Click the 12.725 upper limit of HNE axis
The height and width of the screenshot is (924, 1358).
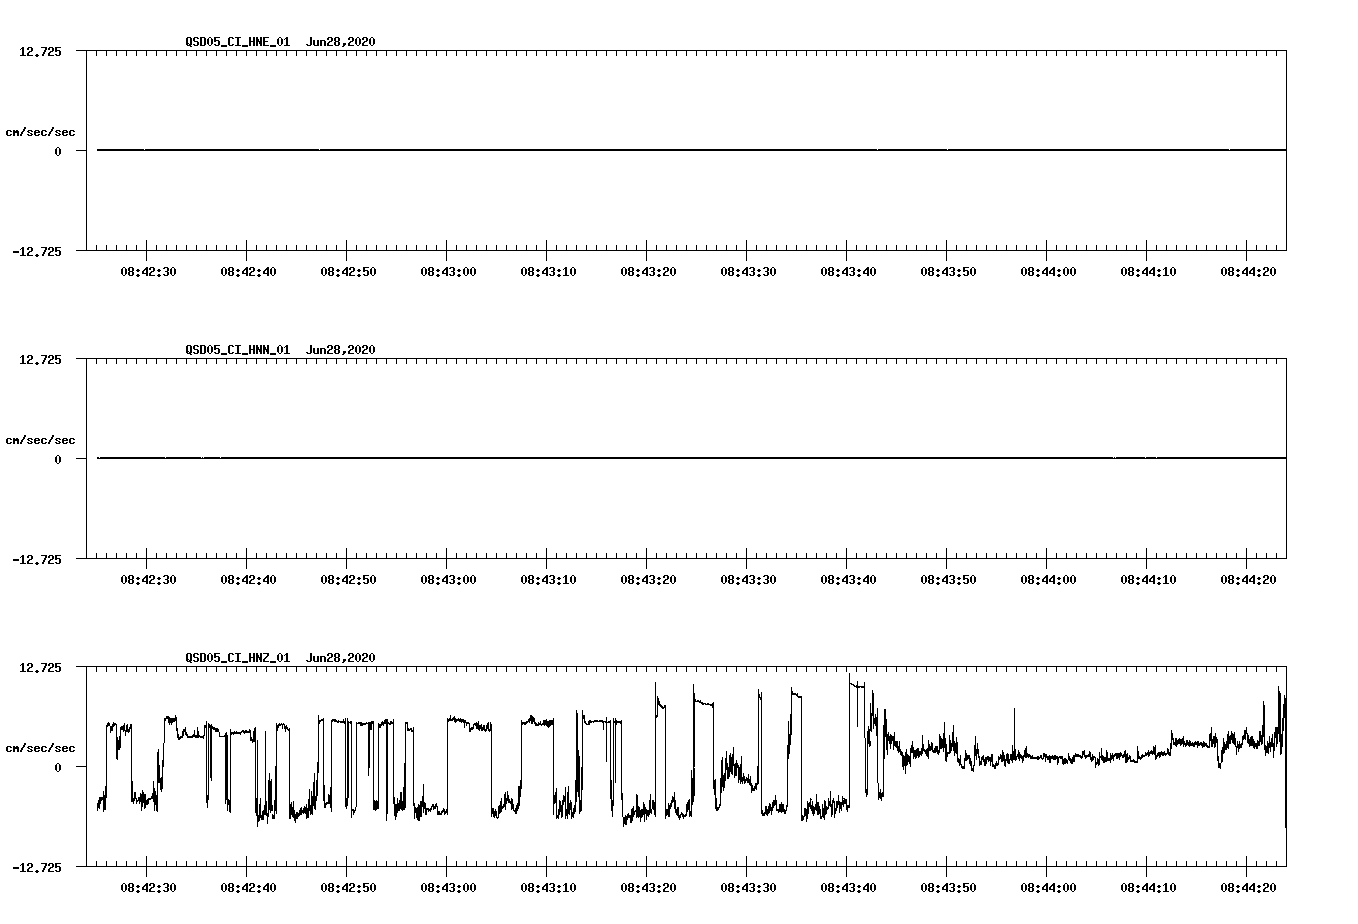tap(40, 52)
